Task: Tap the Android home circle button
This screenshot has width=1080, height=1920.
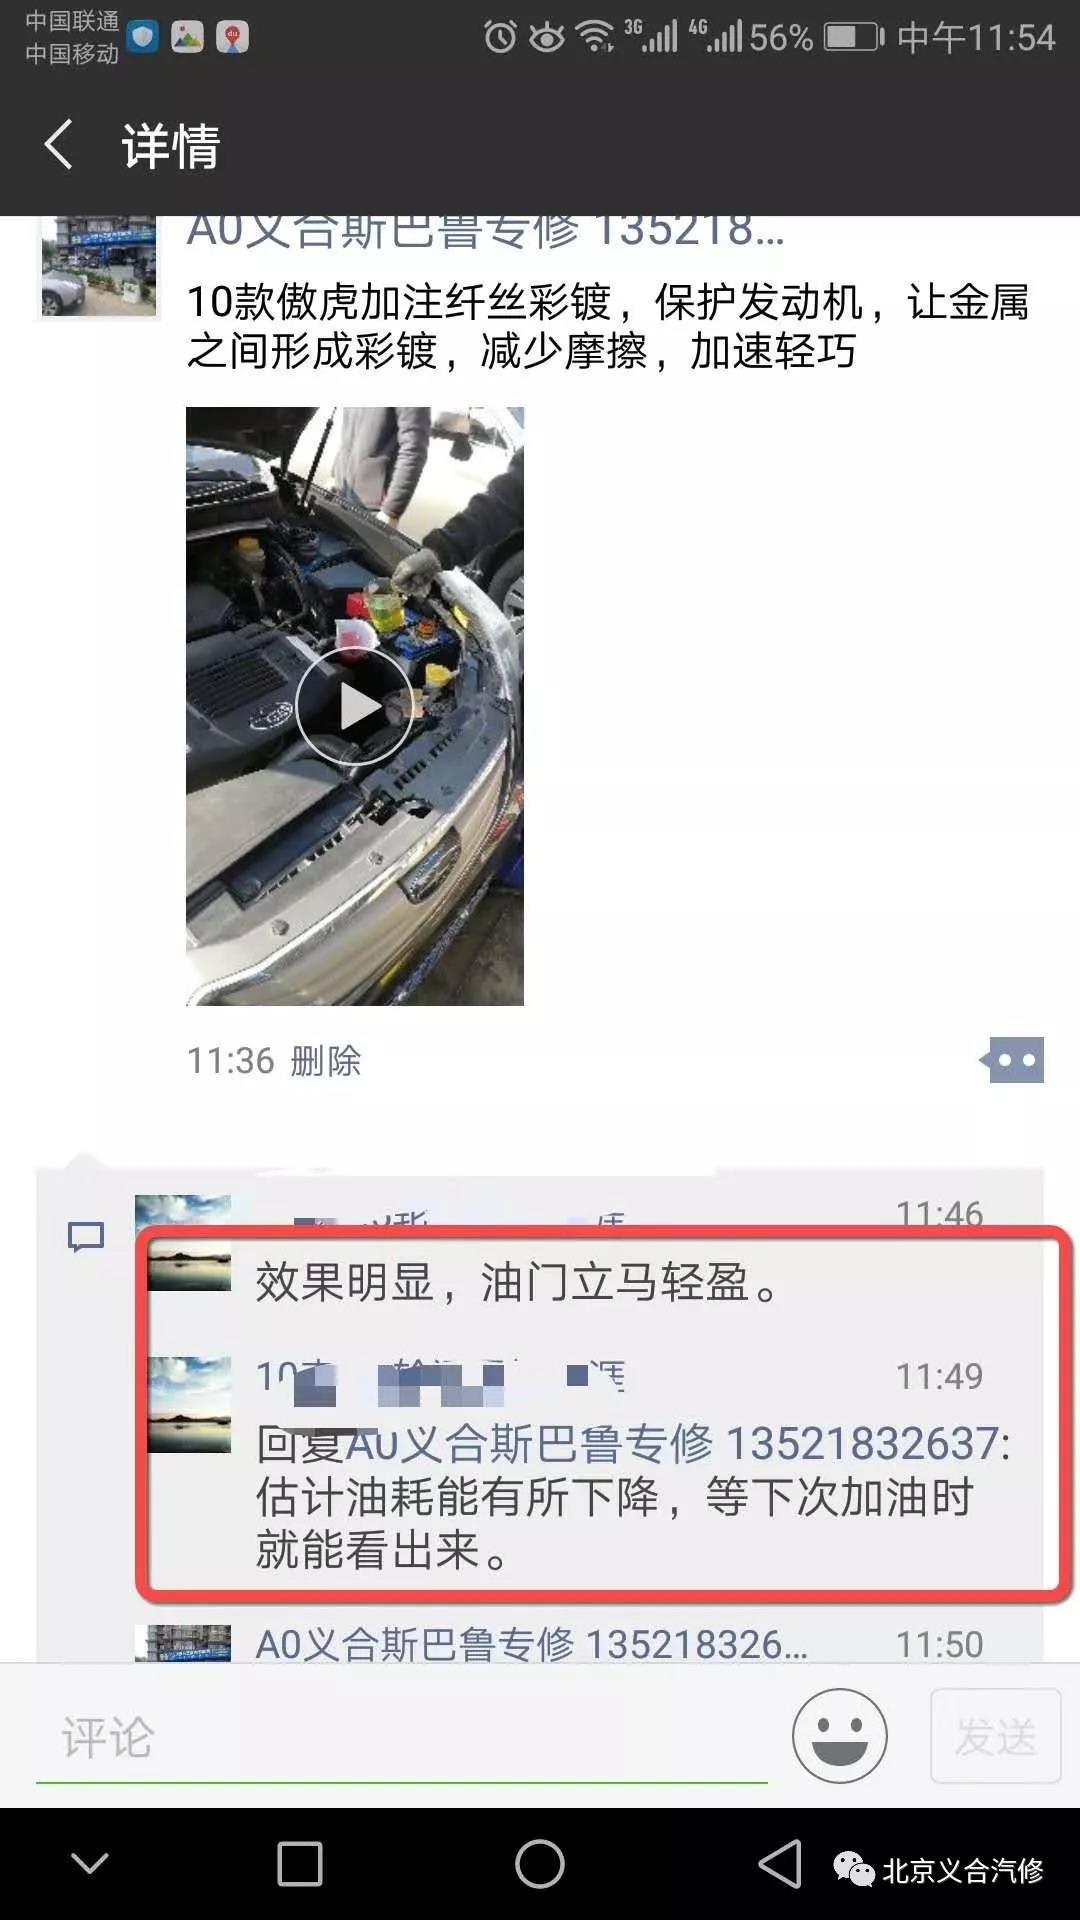Action: coord(540,1865)
